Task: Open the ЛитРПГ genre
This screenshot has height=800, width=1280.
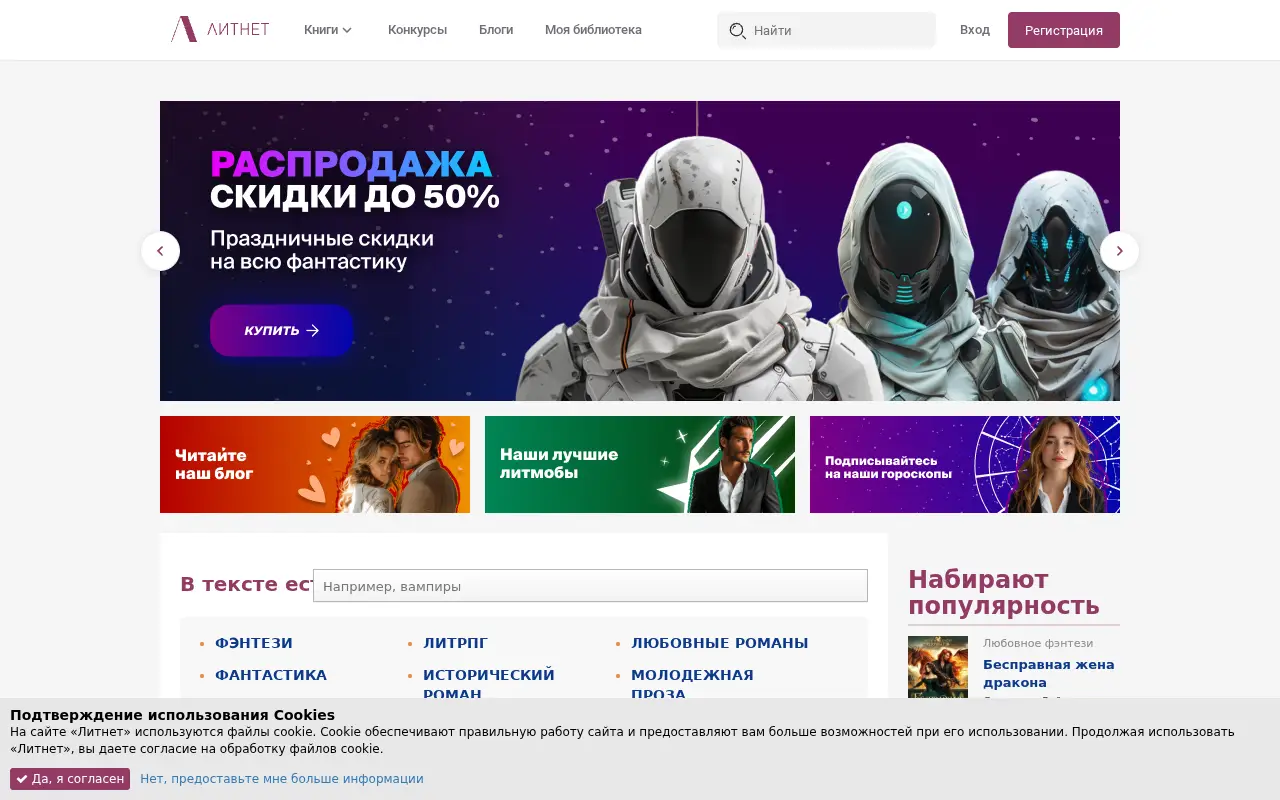Action: point(456,643)
